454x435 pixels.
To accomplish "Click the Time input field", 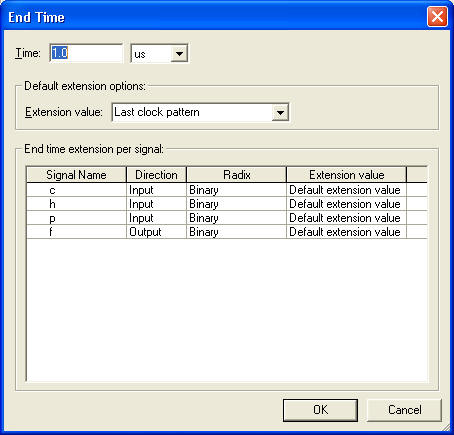I will click(86, 53).
